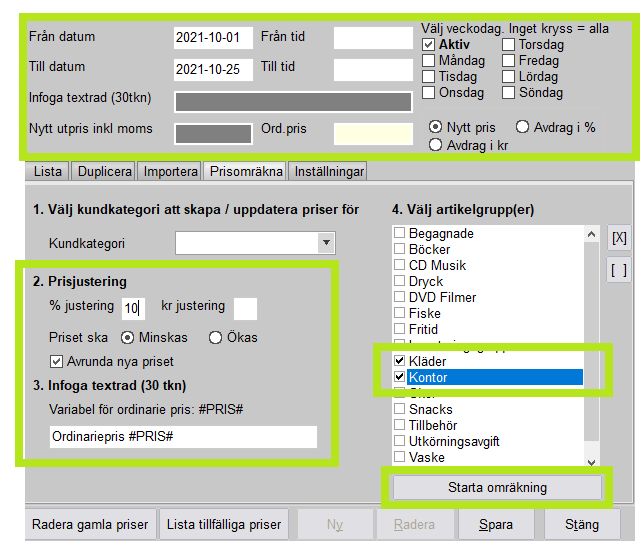Screen dimensions: 642x545
Task: Open the Inställningar tab
Action: (329, 172)
